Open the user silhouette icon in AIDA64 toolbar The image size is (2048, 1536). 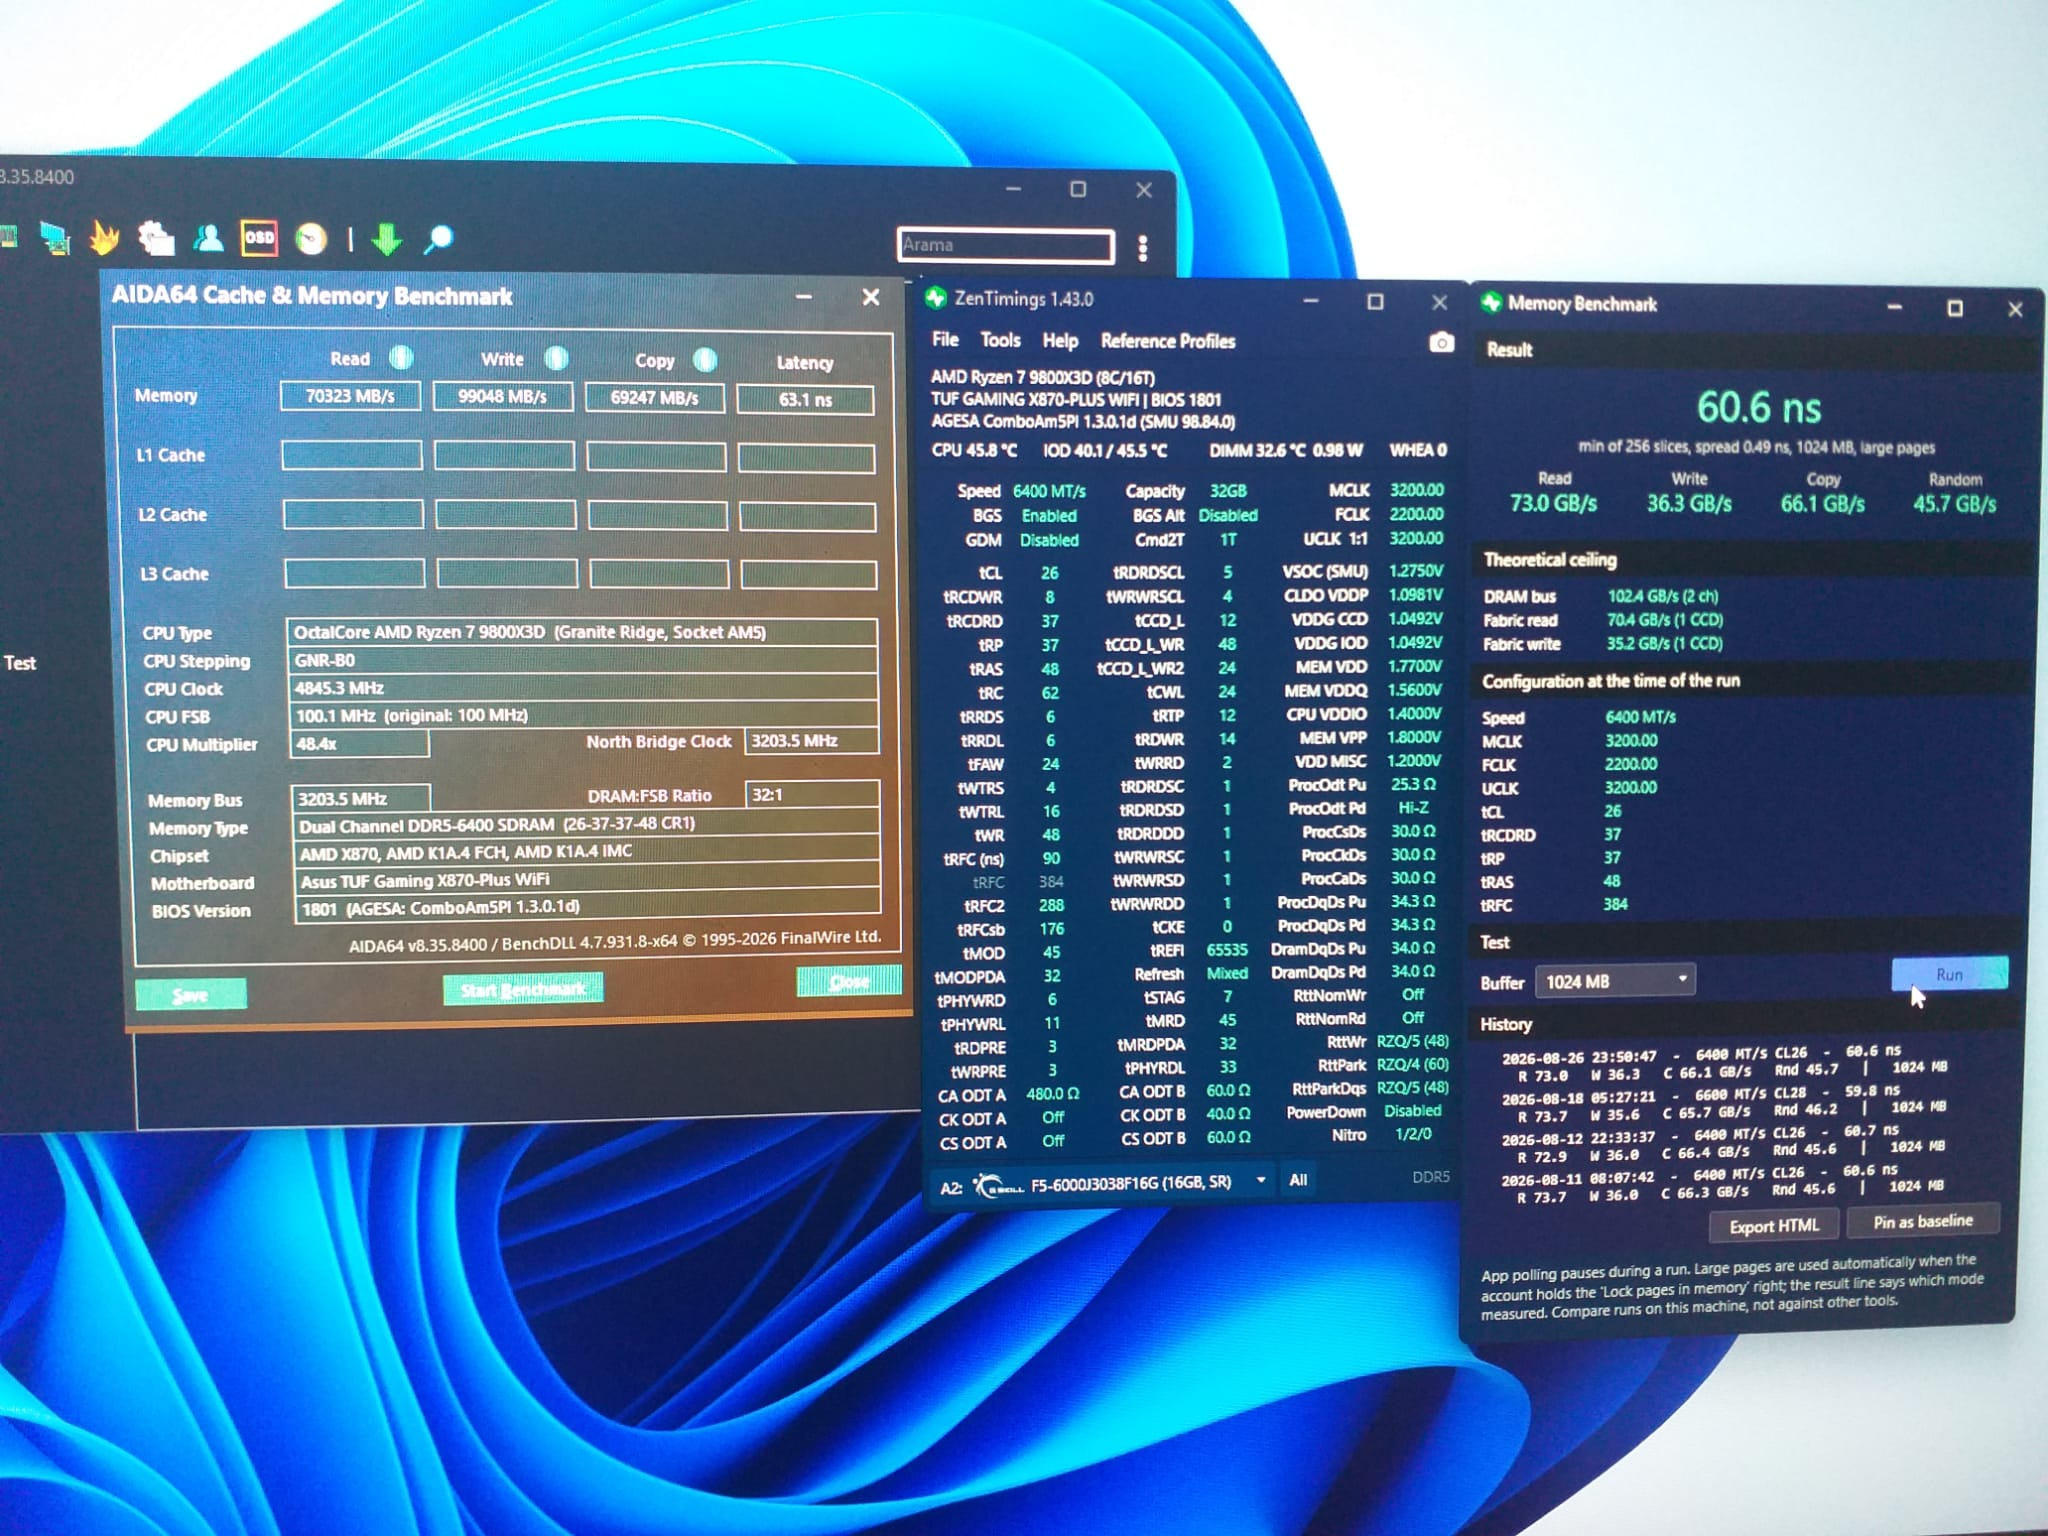tap(209, 238)
